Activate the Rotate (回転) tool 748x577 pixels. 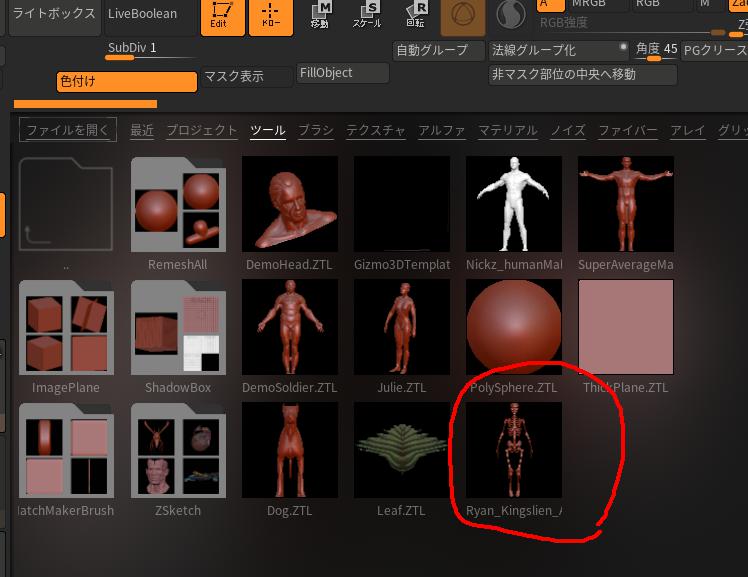(416, 15)
